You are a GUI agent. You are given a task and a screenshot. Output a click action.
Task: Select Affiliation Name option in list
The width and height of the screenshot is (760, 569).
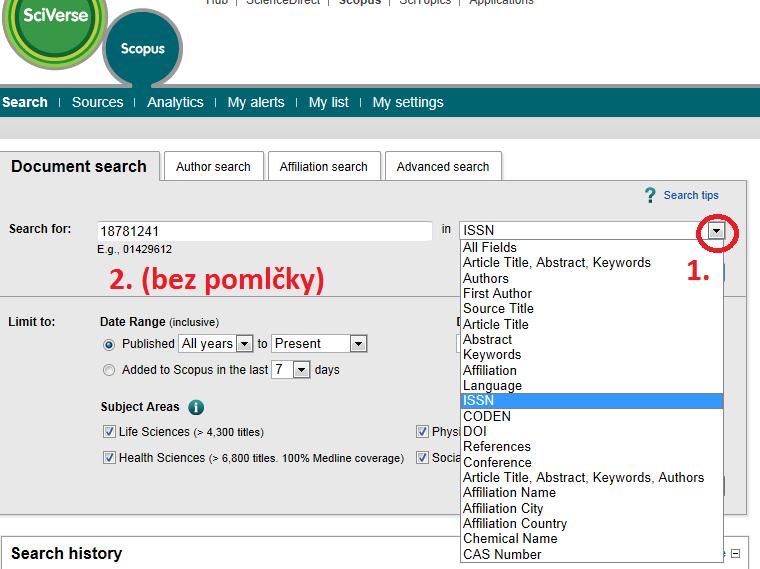click(x=591, y=492)
